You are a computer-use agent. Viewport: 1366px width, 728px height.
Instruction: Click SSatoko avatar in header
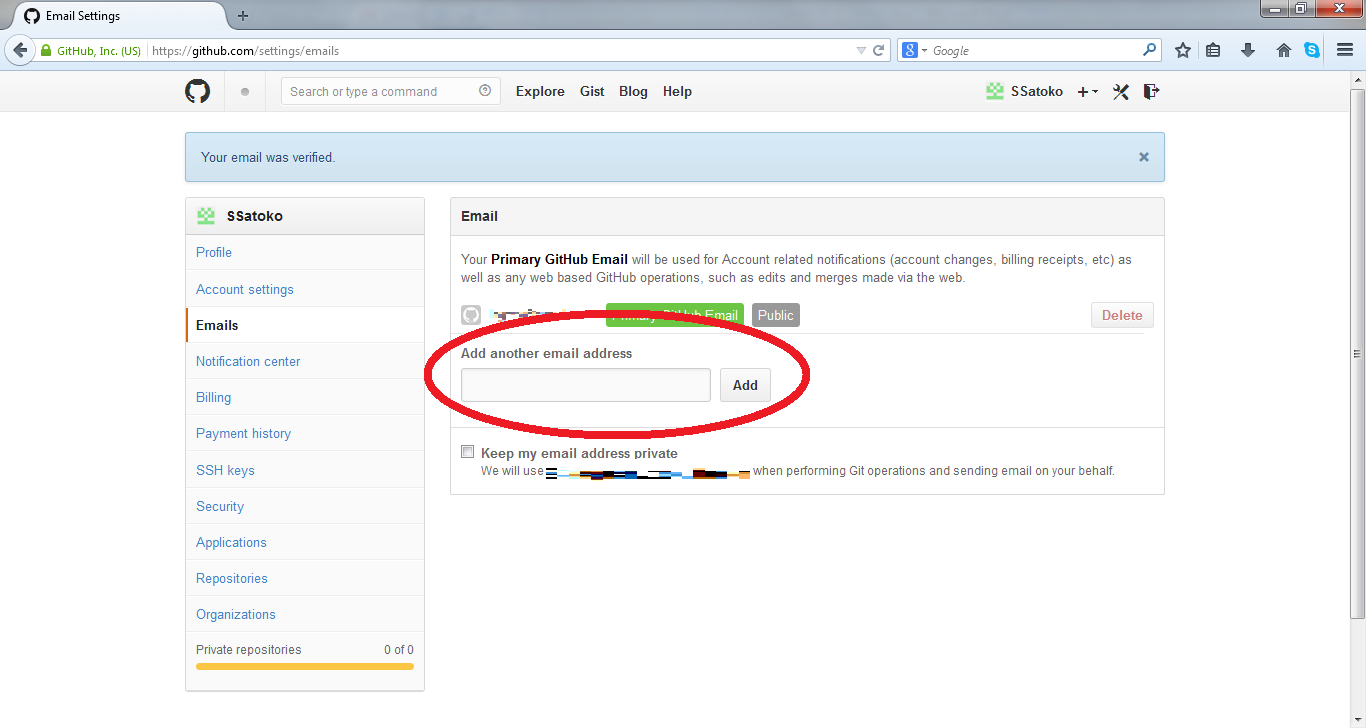point(994,91)
